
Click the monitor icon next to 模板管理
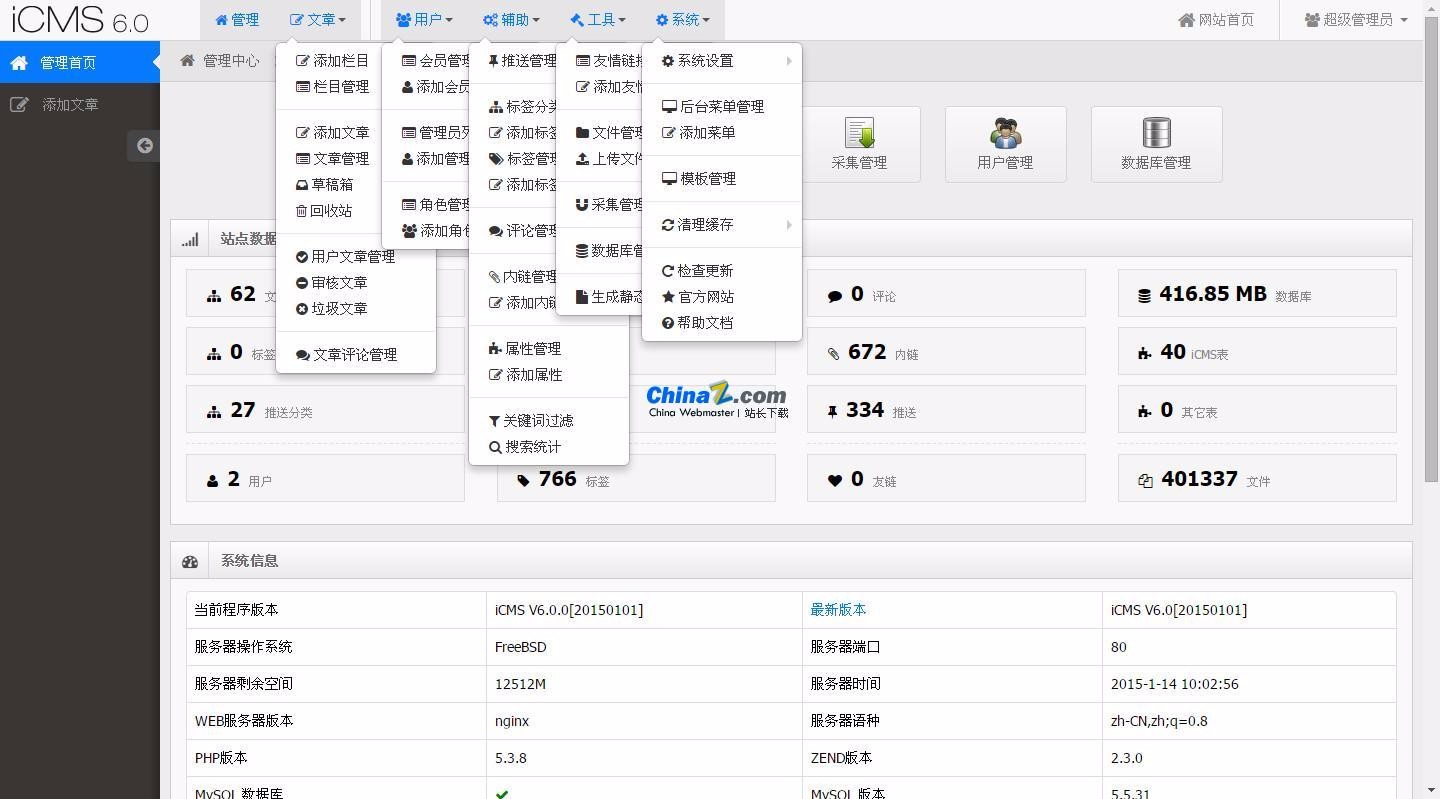tap(669, 179)
